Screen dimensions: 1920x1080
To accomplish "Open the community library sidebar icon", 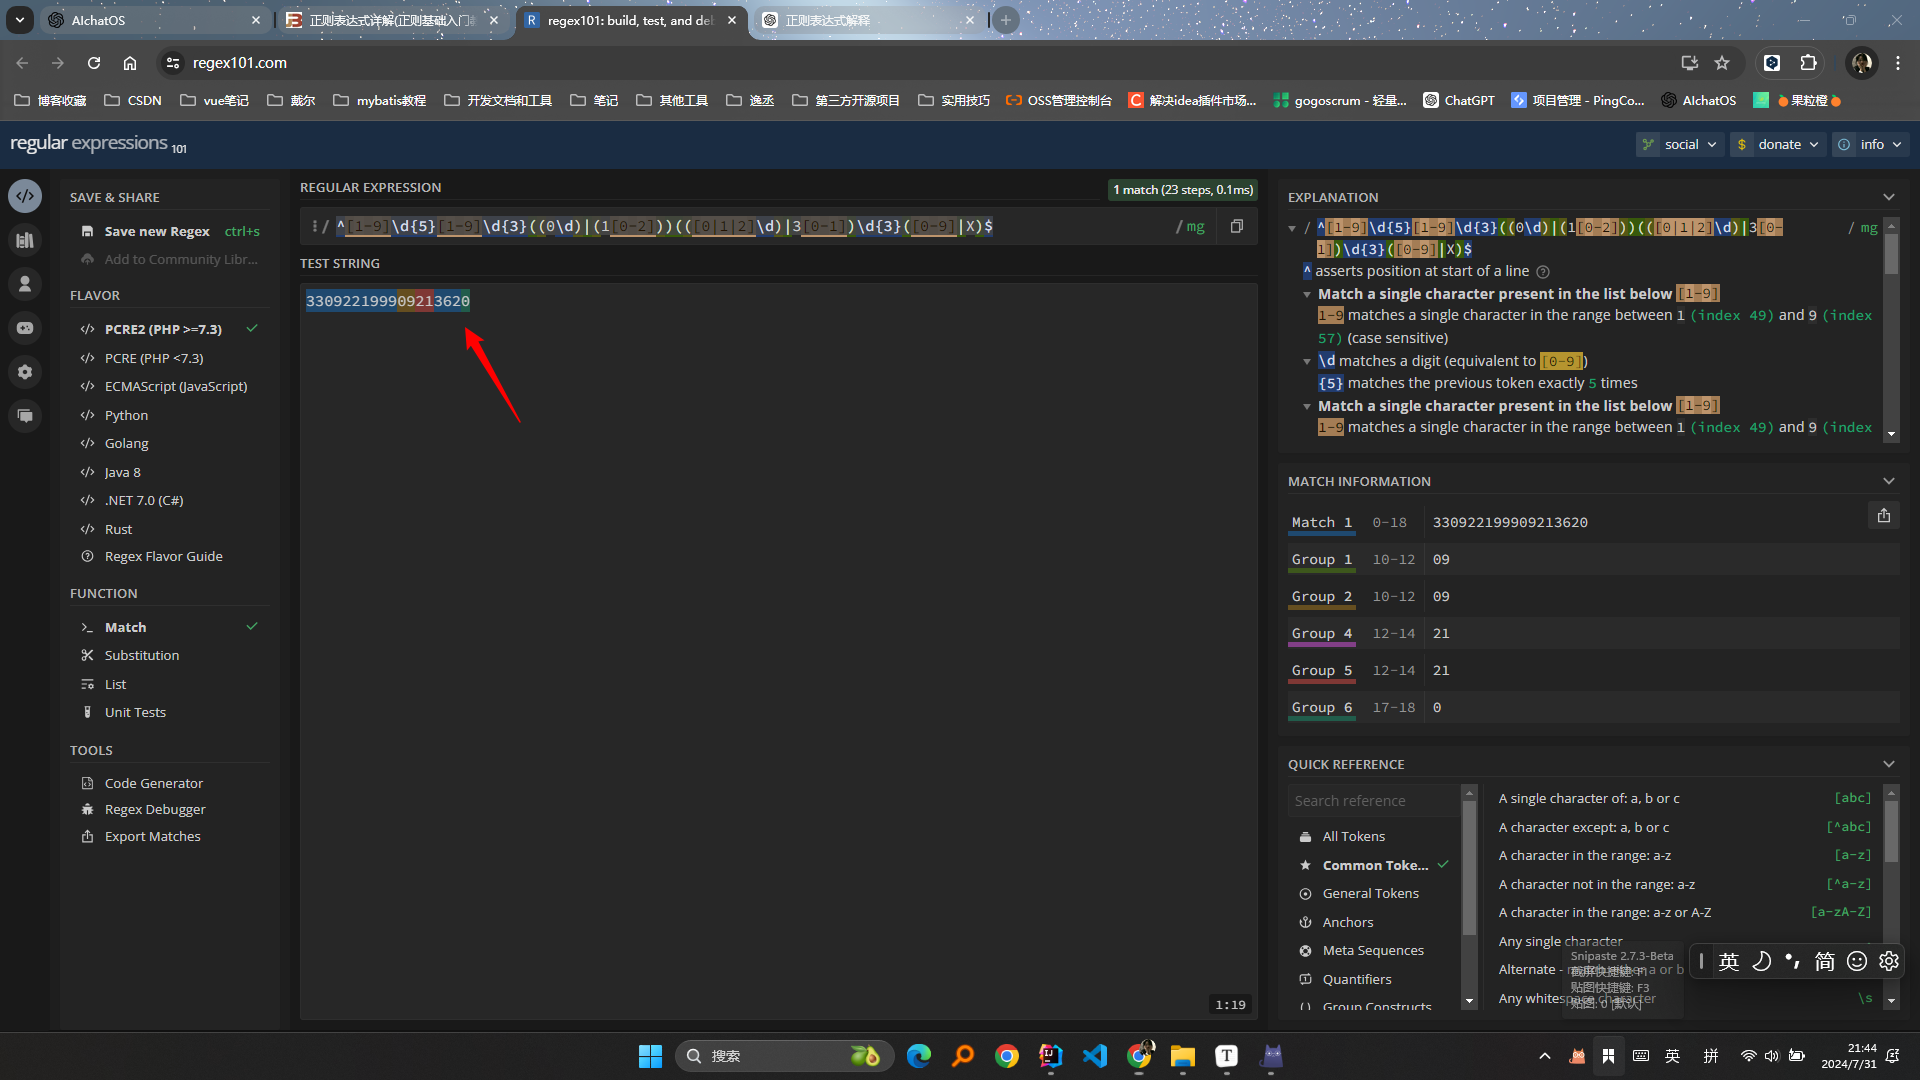I will coord(25,240).
